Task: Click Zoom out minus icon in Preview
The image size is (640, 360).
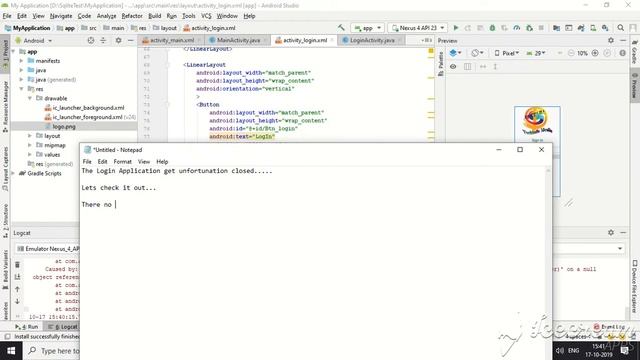Action: tap(571, 53)
